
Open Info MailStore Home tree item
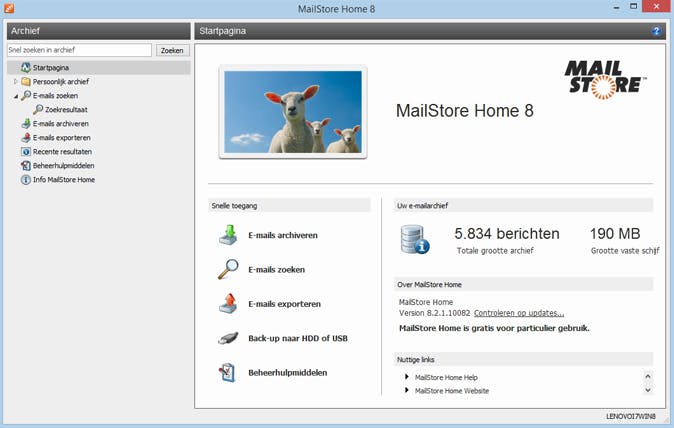[64, 180]
